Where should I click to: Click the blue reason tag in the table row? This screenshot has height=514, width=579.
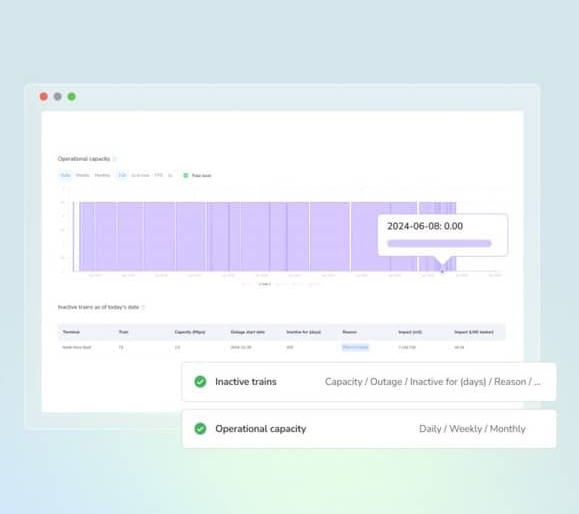coord(355,347)
